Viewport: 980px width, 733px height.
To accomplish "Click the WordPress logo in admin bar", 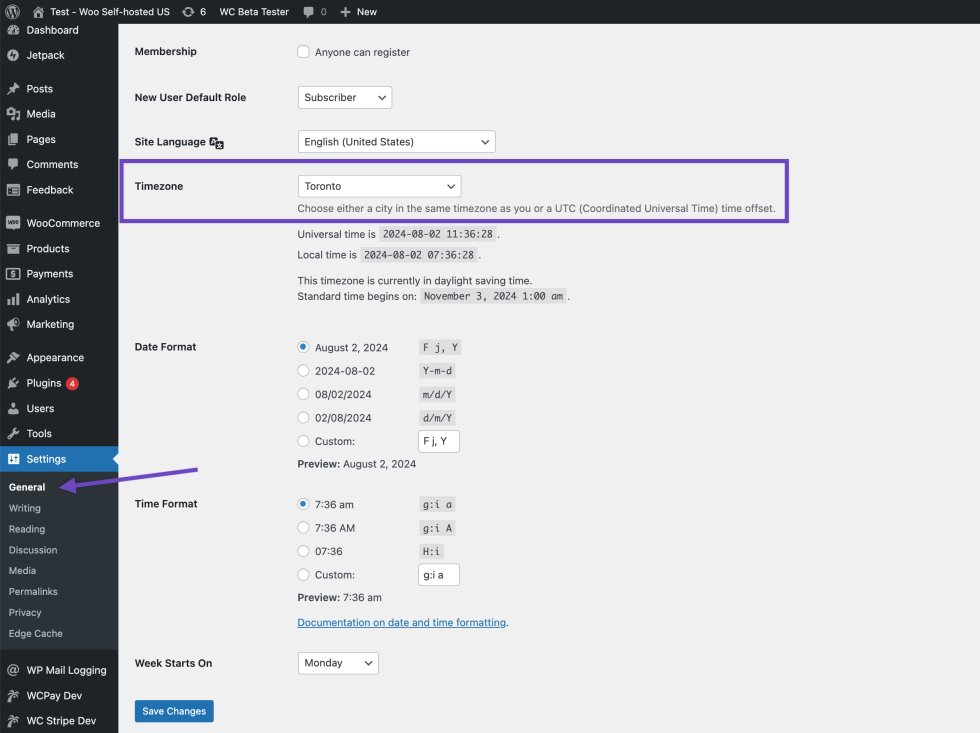I will (13, 11).
